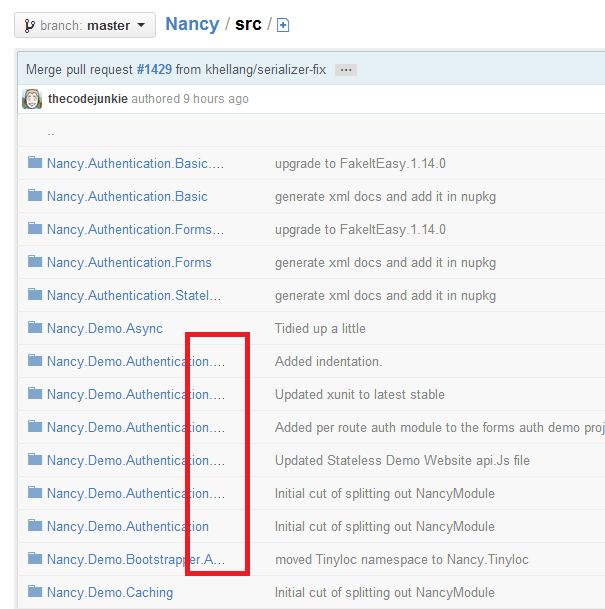The image size is (605, 609).
Task: Click folder icon beside Nancy.Authentication.Forms
Action: (x=35, y=261)
